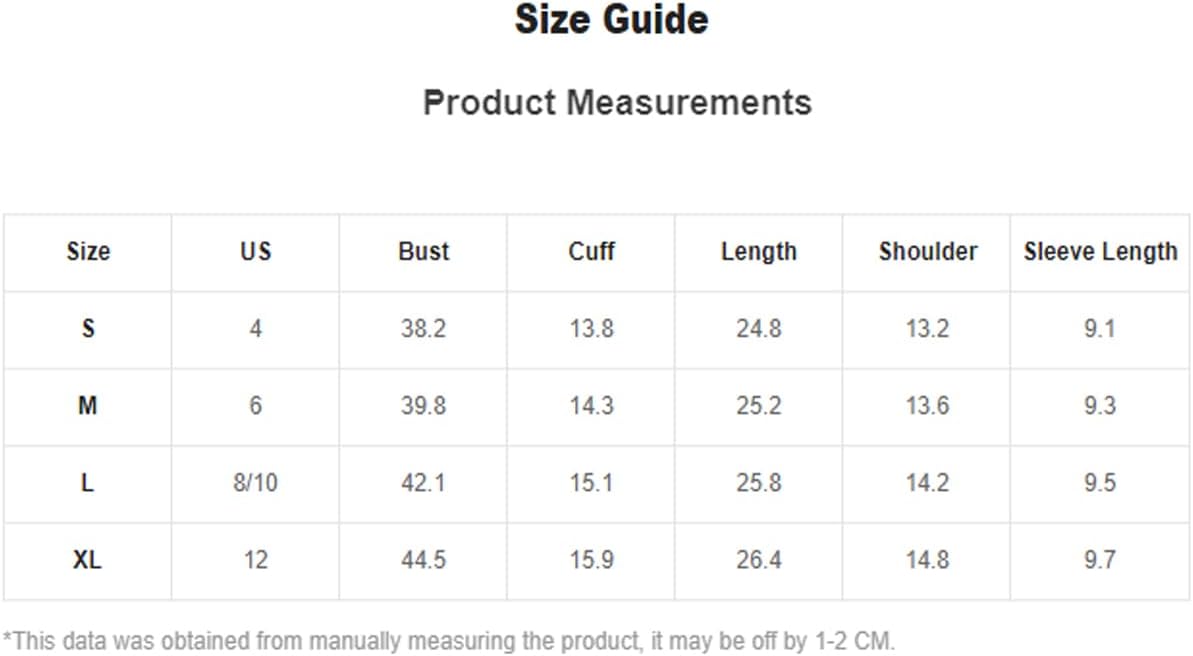Click the 15.9 cuff value
The height and width of the screenshot is (656, 1193).
click(x=591, y=560)
